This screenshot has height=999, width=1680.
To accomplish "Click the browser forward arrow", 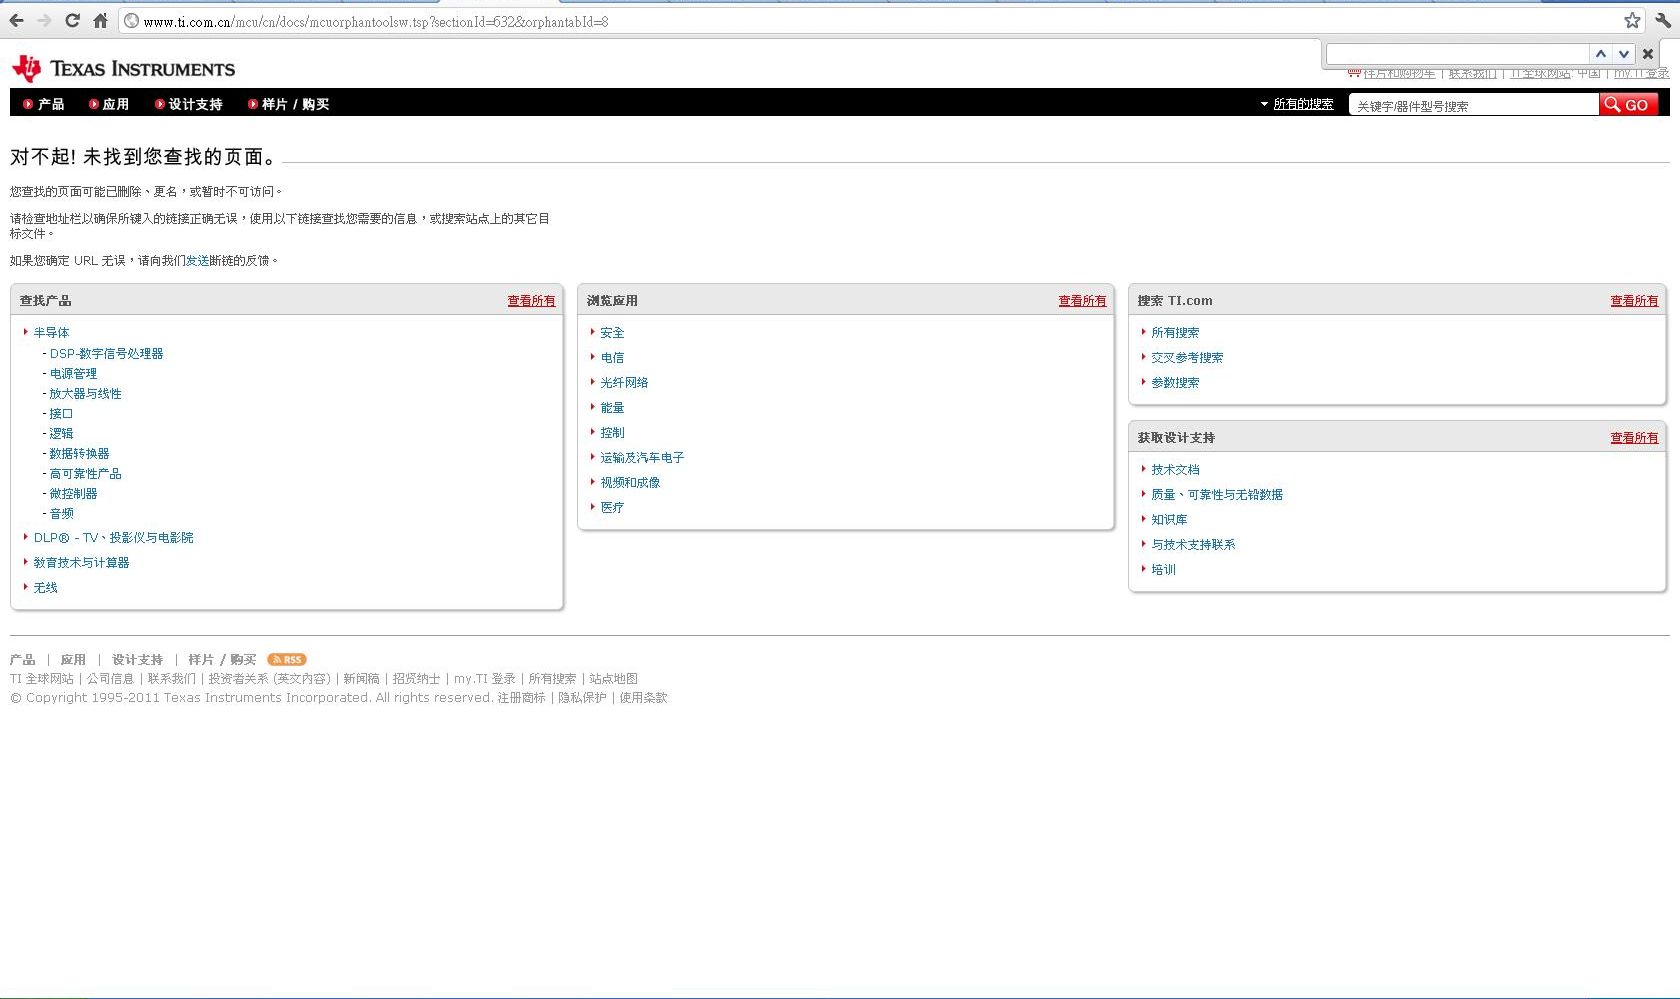I will 44,21.
